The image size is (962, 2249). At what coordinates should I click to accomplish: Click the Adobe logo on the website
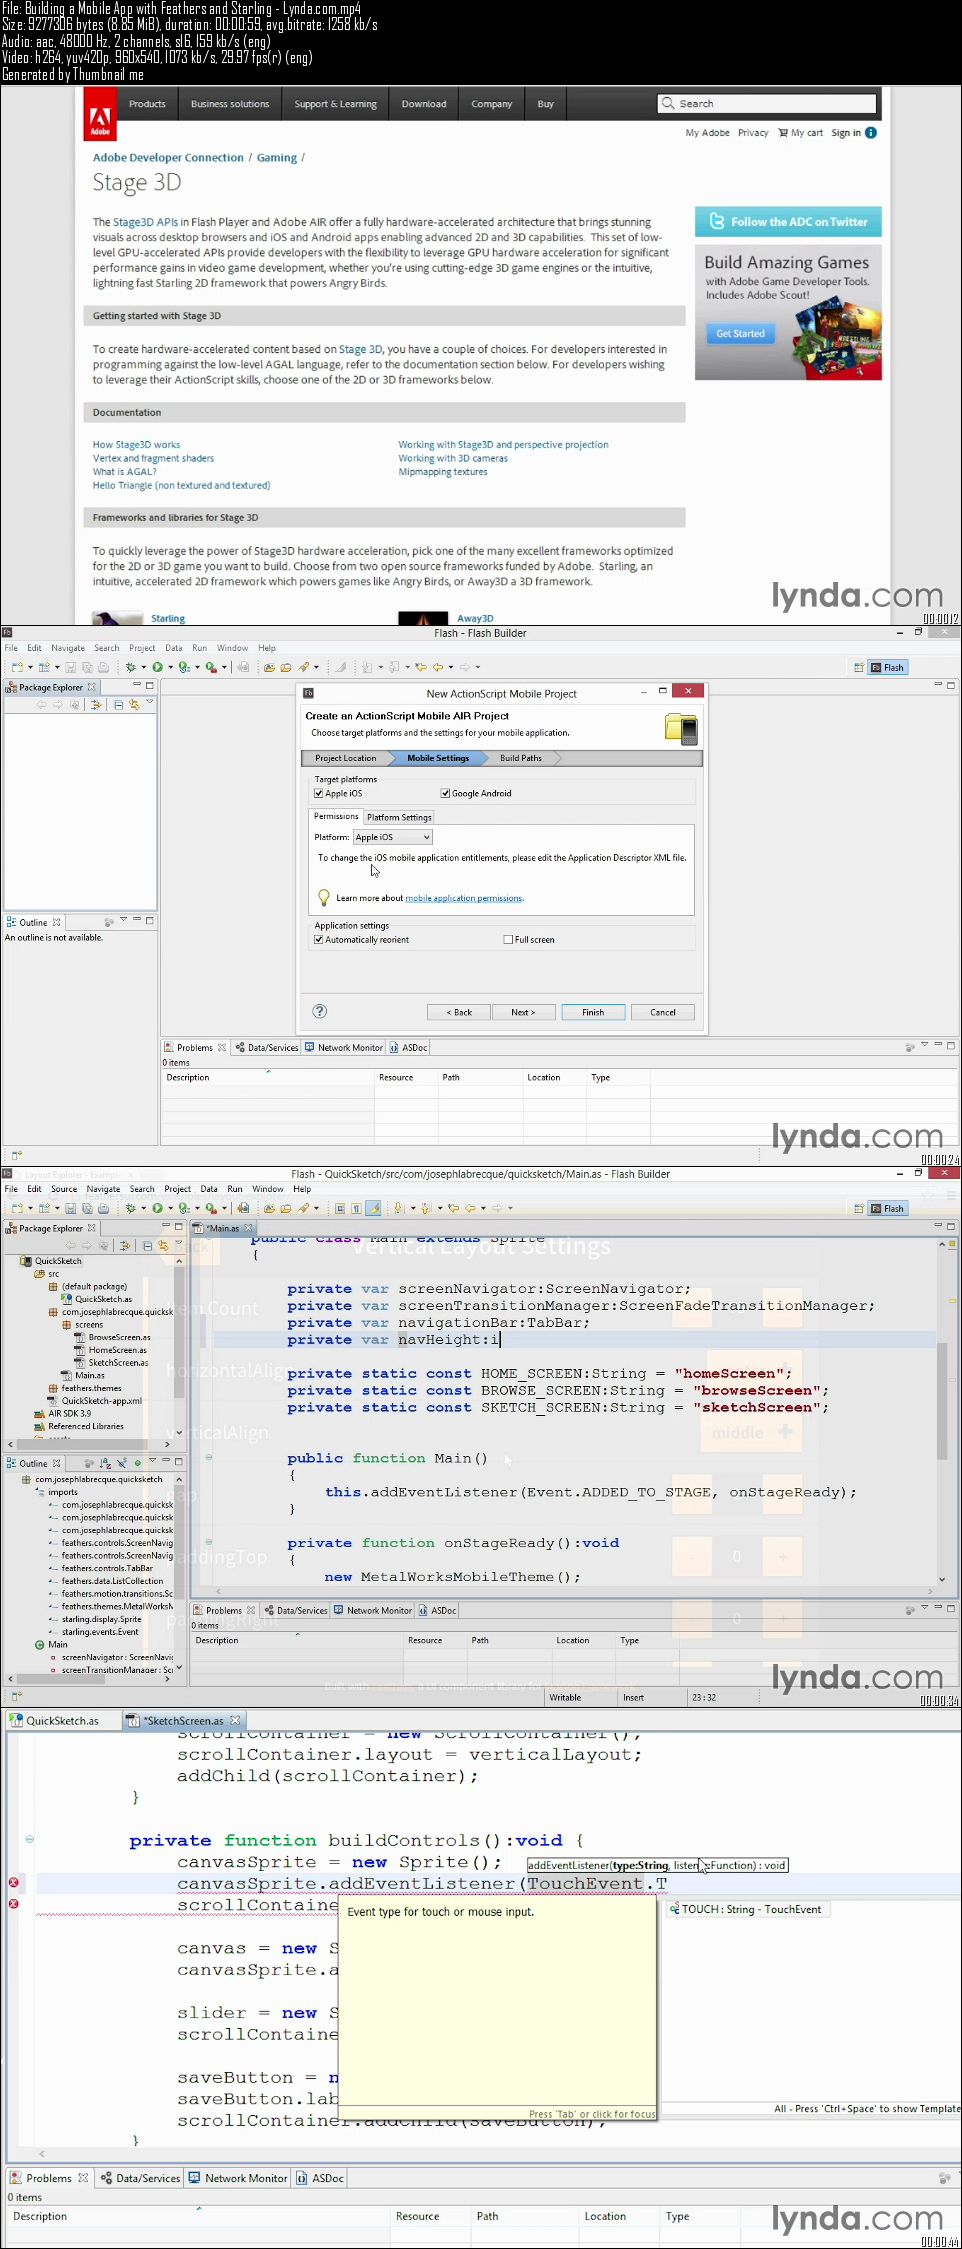pos(101,116)
